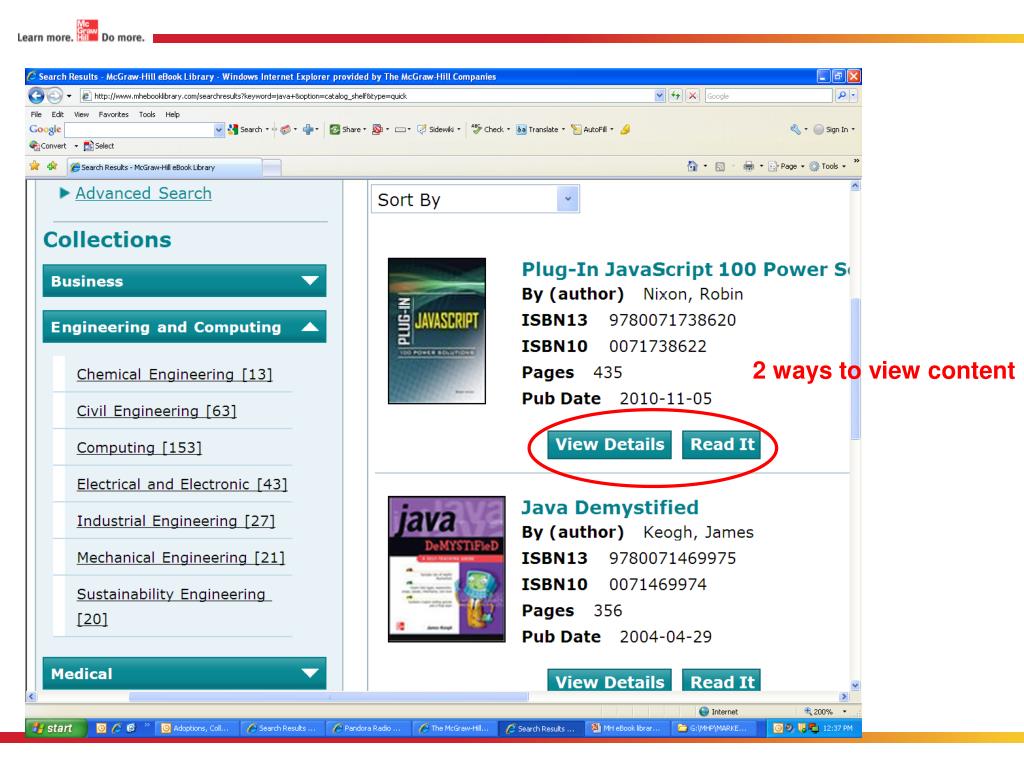
Task: Click the spell Check toolbar button
Action: point(490,129)
